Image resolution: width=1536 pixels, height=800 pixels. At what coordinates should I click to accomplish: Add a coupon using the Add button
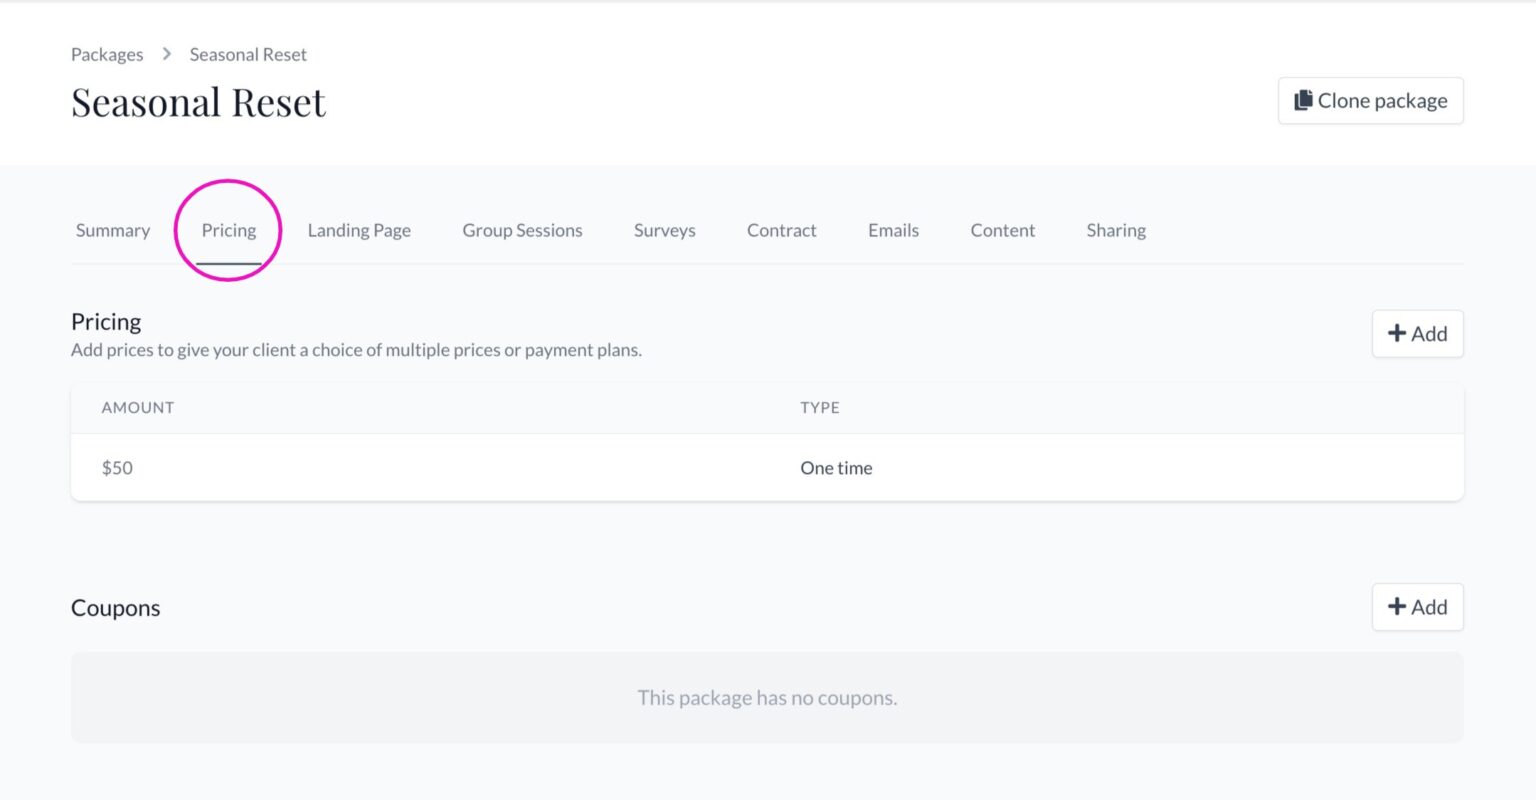1417,607
